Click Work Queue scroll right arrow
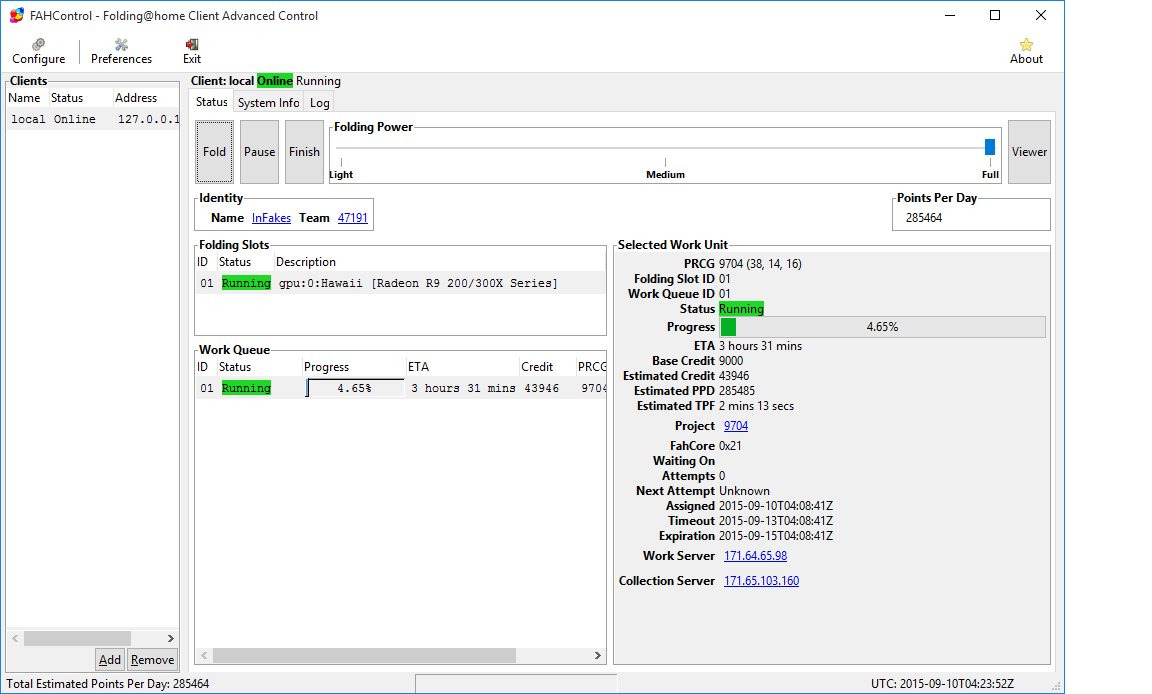Image resolution: width=1152 pixels, height=694 pixels. coord(597,656)
